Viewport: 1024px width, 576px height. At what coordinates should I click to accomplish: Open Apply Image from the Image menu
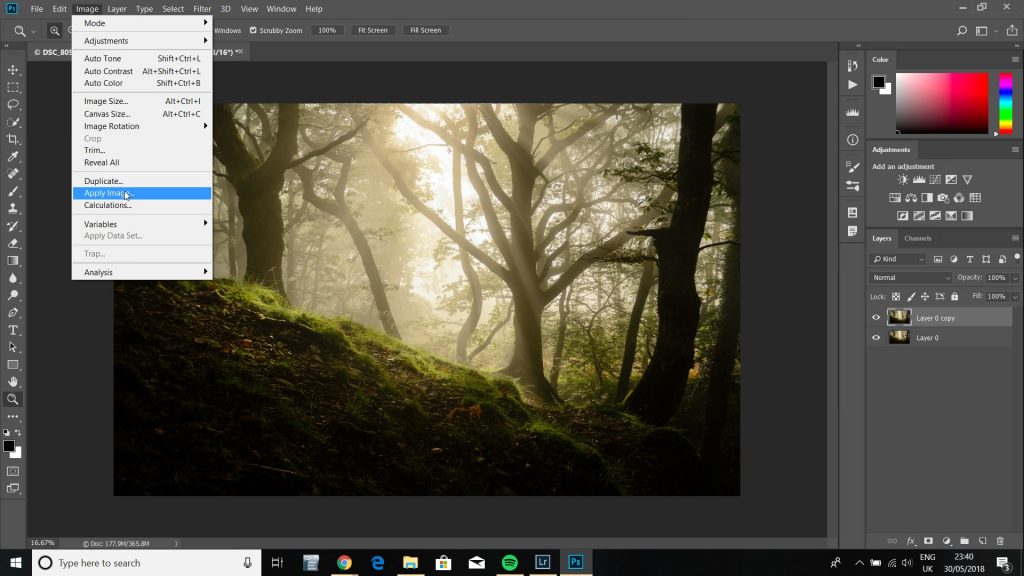pyautogui.click(x=105, y=192)
